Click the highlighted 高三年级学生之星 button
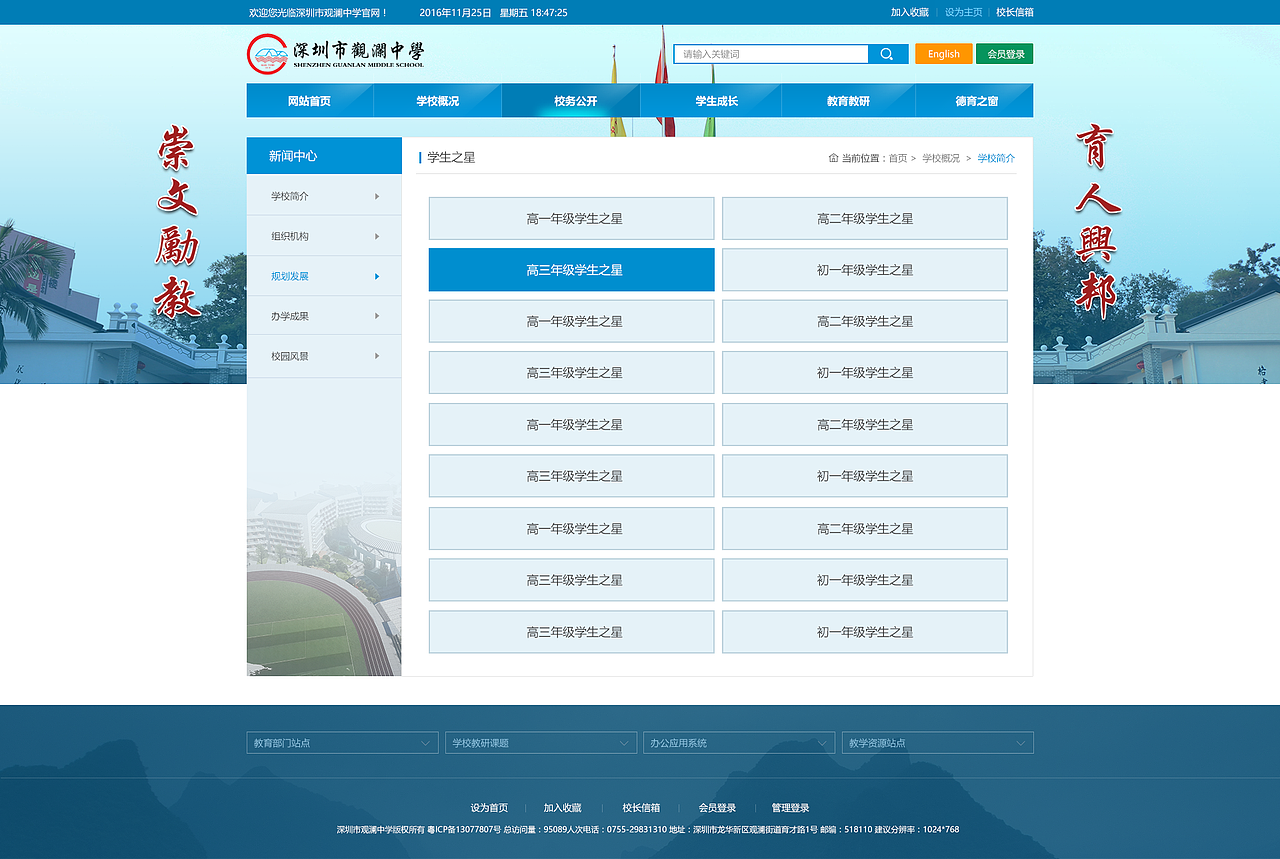 pos(571,269)
